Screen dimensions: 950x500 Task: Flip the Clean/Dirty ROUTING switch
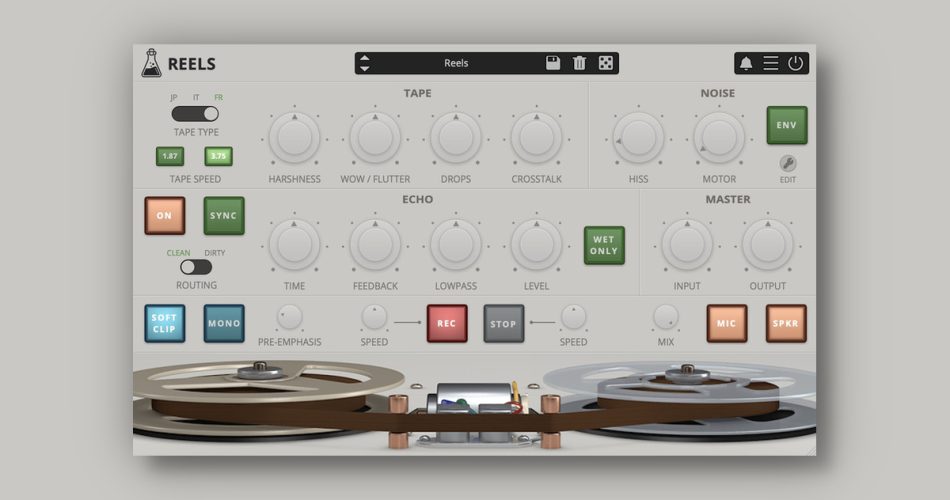(x=195, y=267)
